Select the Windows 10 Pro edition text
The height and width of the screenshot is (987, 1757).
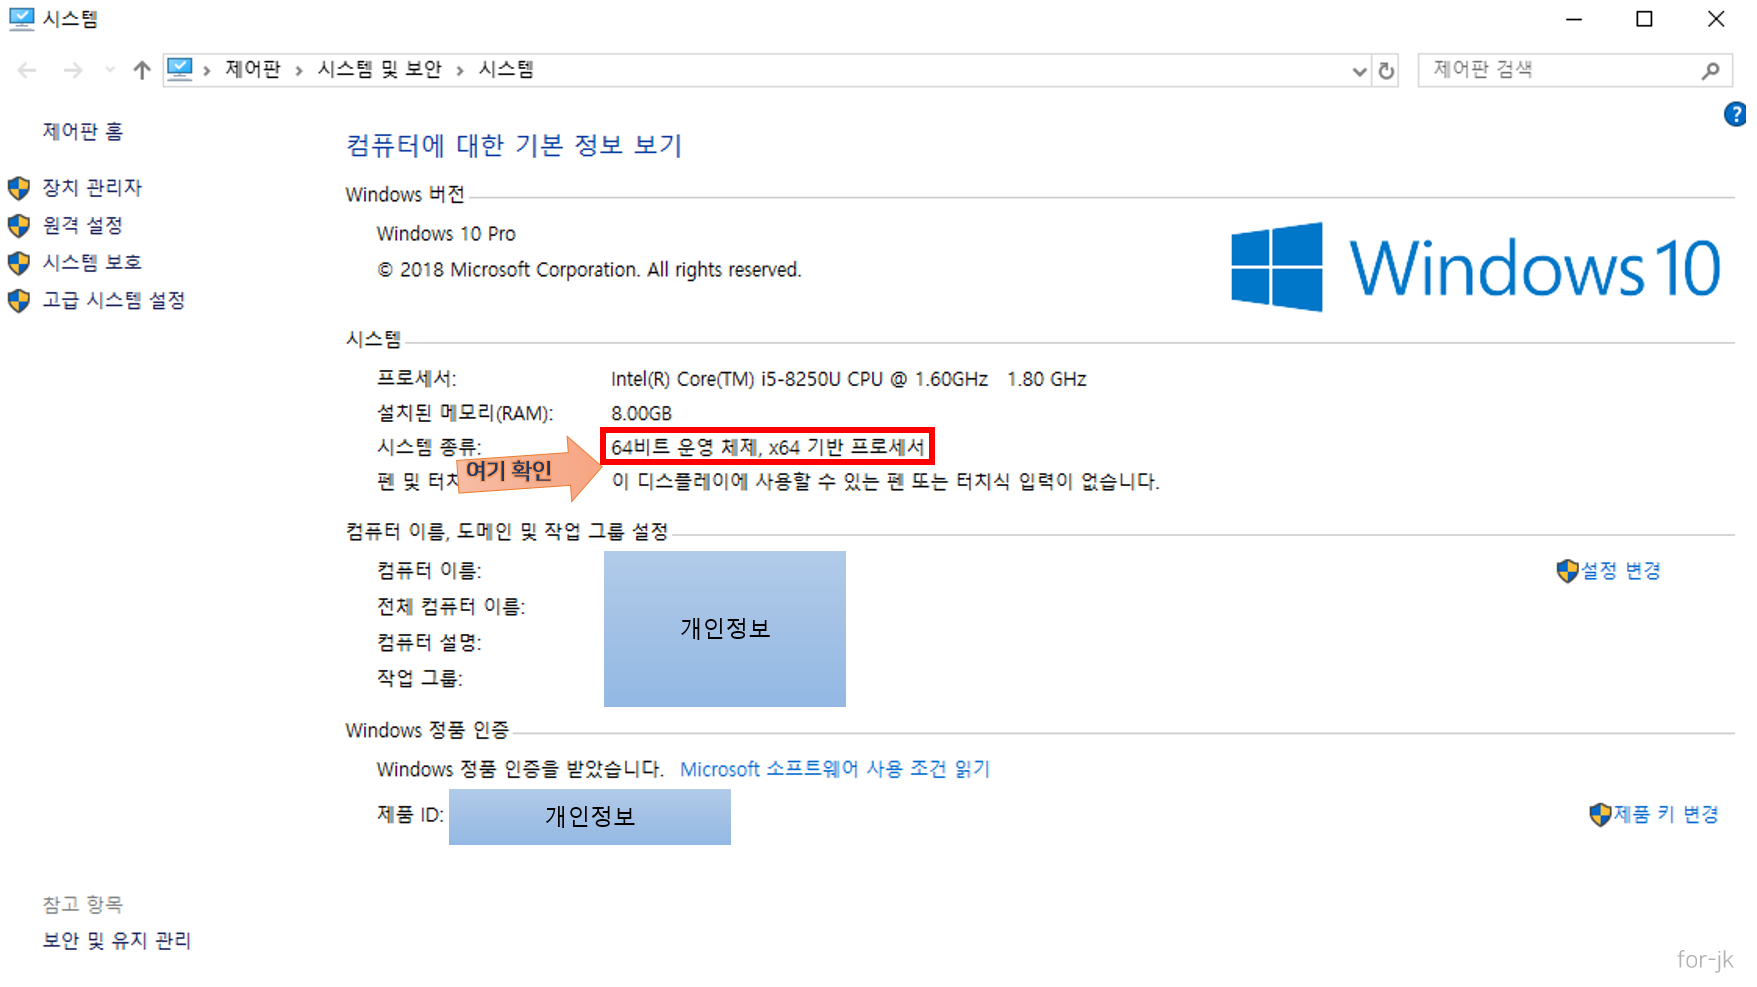[x=446, y=233]
